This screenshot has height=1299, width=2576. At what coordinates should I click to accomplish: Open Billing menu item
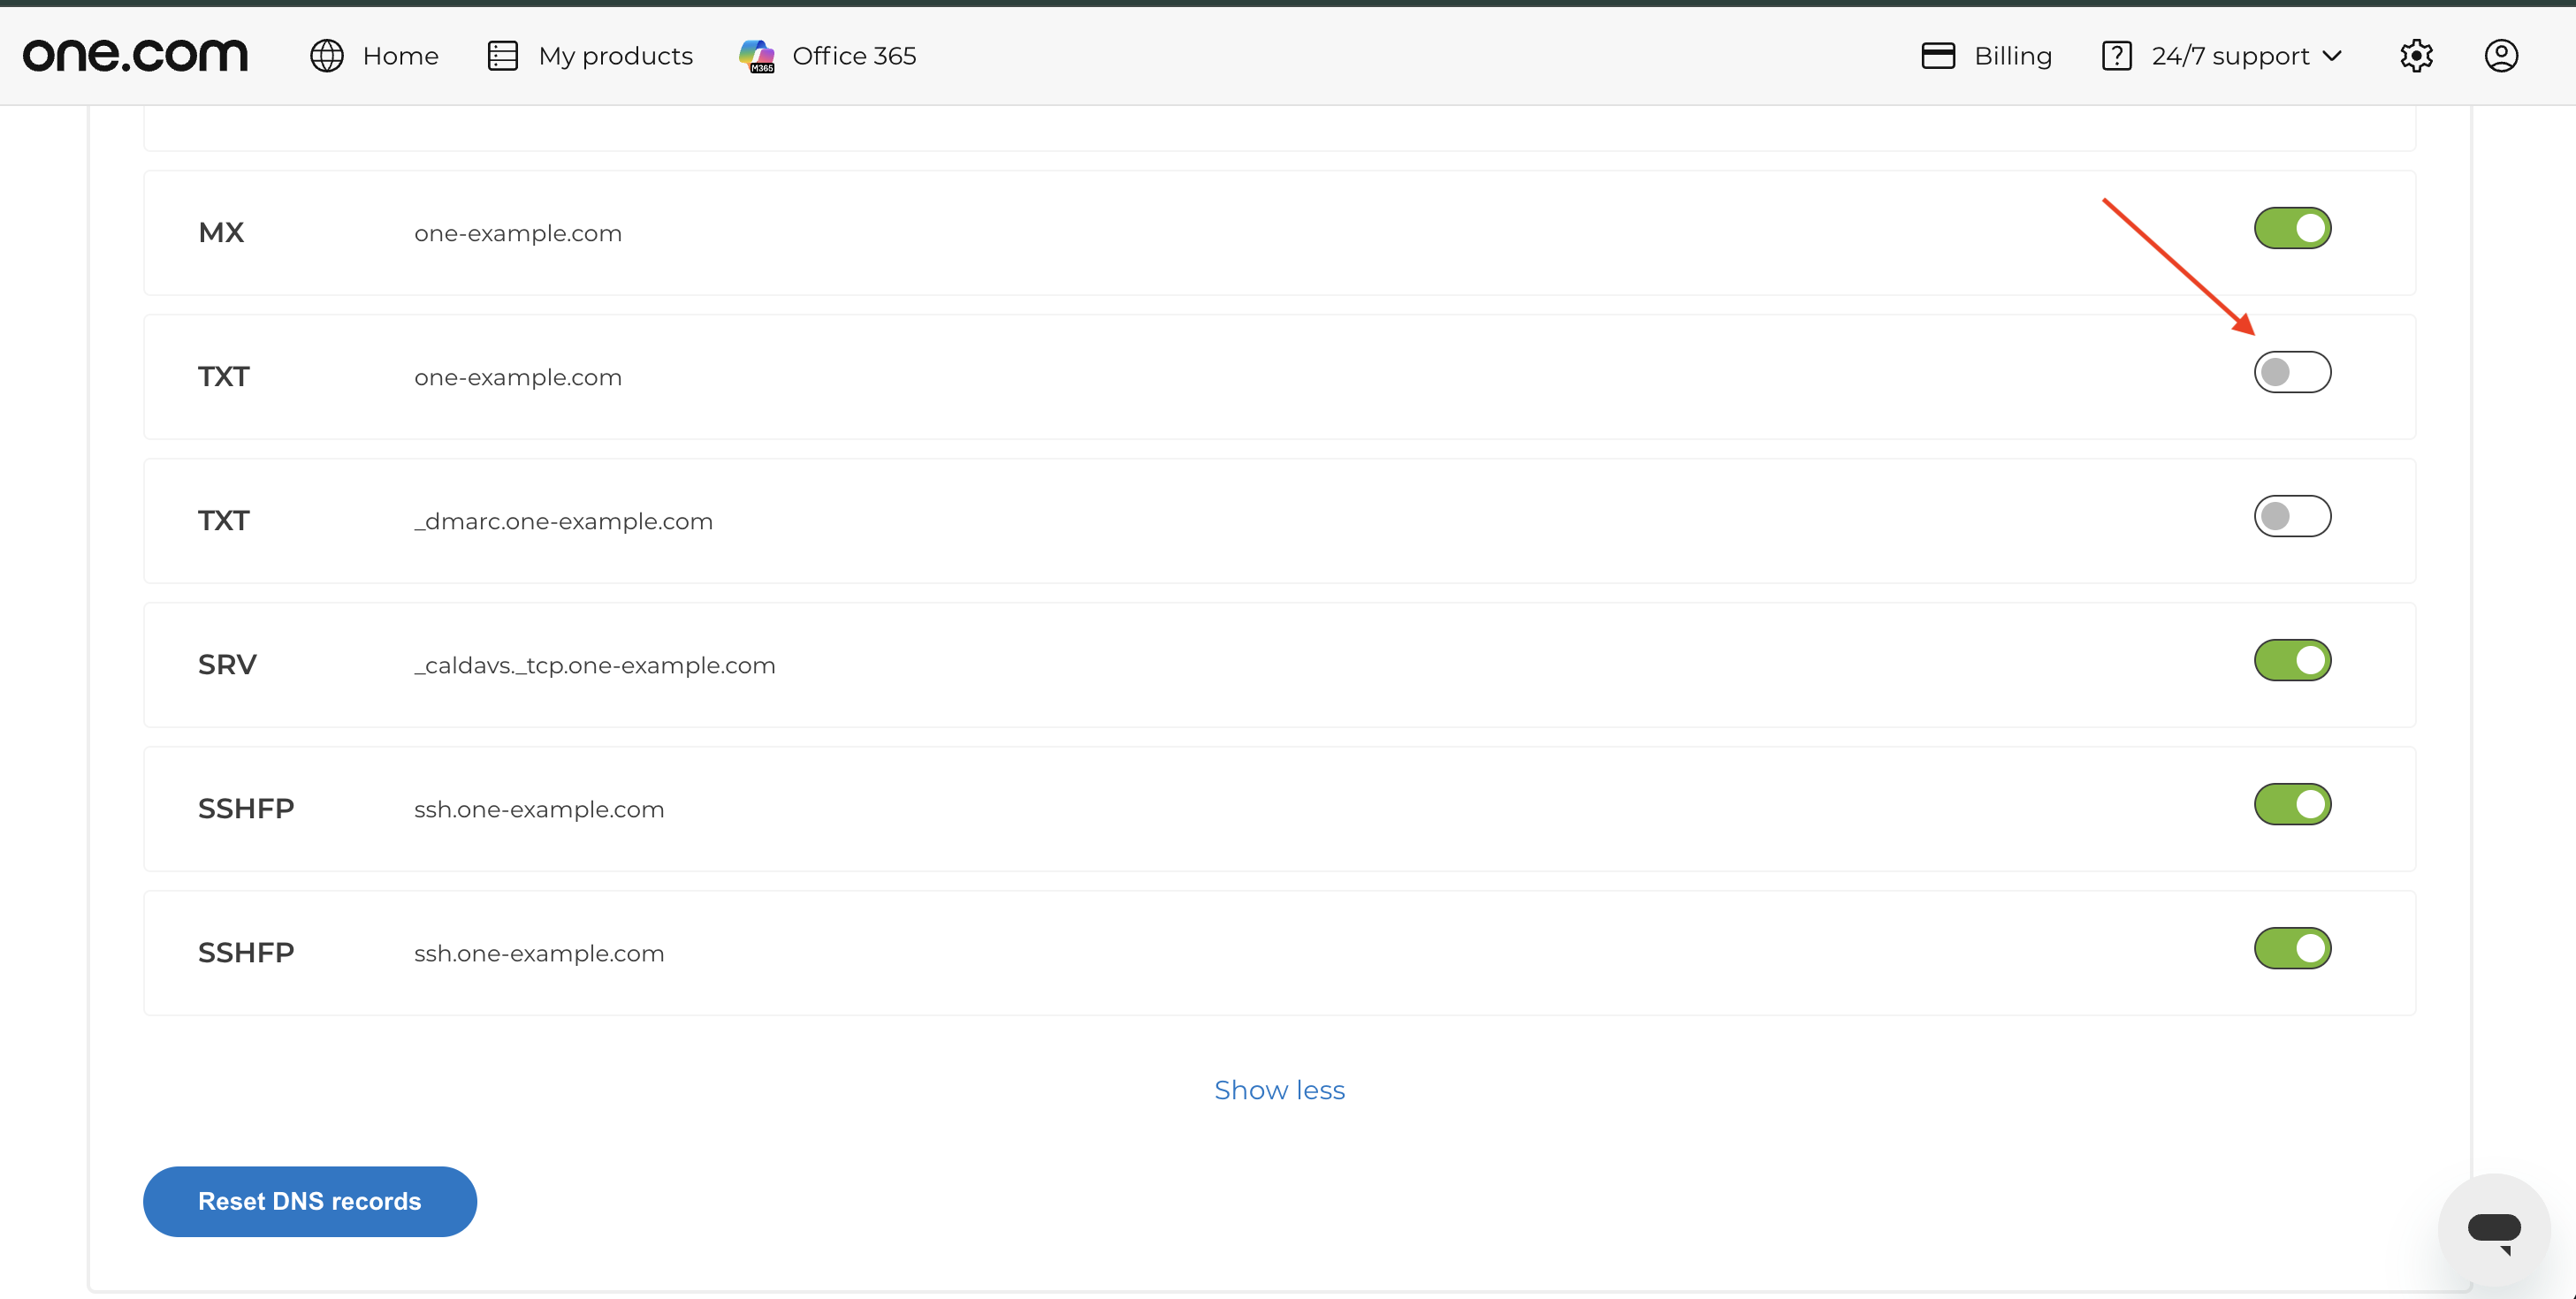coord(2013,56)
